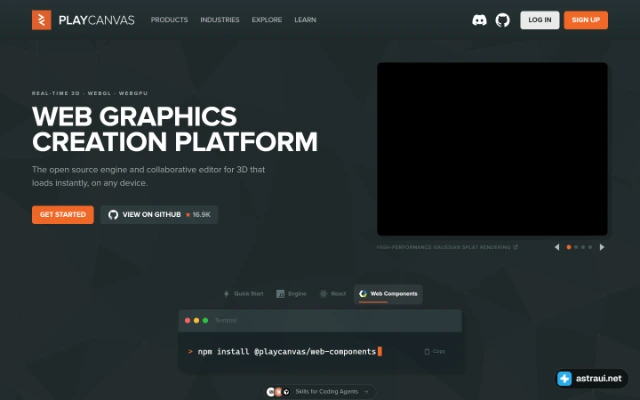Show previous carousel slide arrow

tap(557, 247)
